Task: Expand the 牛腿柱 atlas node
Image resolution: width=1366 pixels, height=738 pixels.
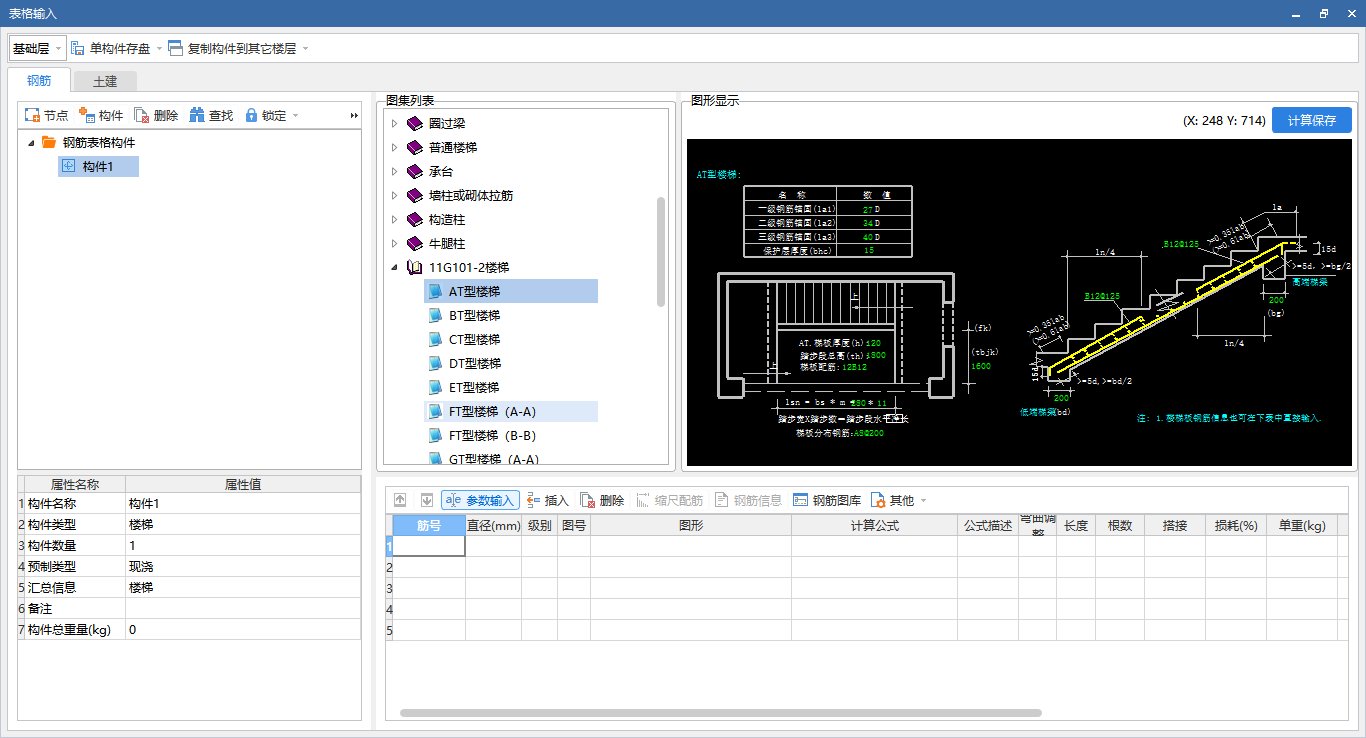Action: coord(394,243)
